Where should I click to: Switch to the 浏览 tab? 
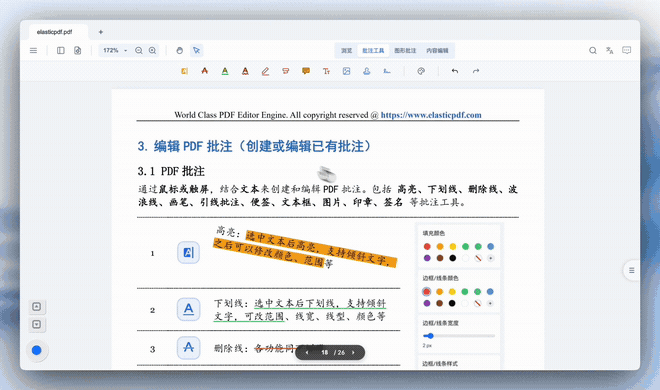tap(346, 50)
